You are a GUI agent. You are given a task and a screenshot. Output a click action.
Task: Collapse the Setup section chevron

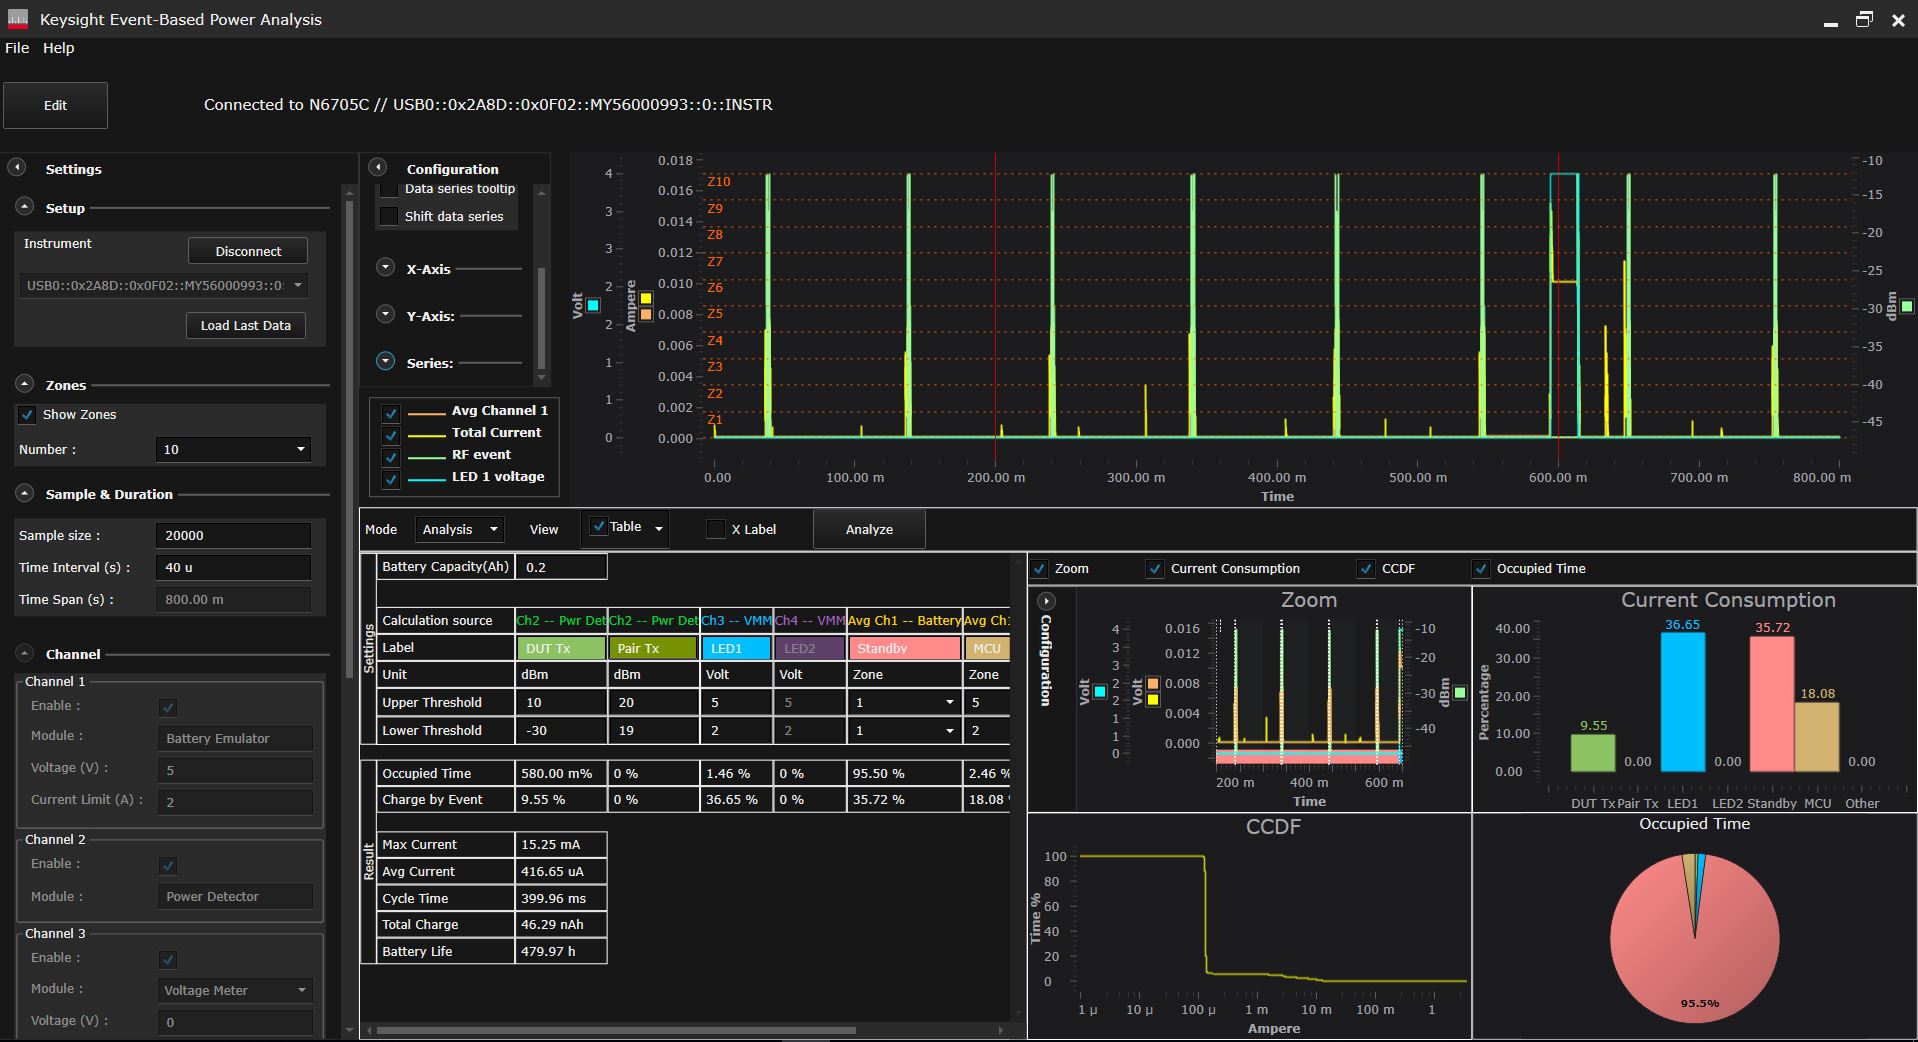point(25,207)
